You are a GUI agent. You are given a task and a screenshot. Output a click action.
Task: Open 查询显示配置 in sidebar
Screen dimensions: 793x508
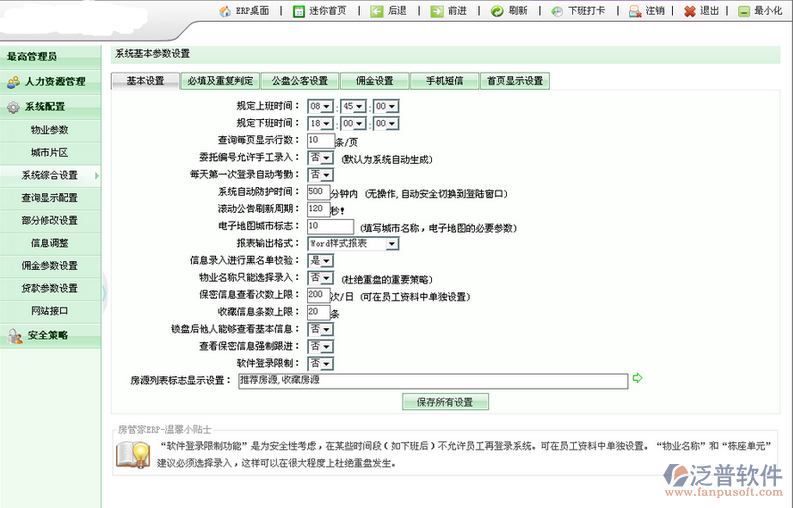[50, 198]
